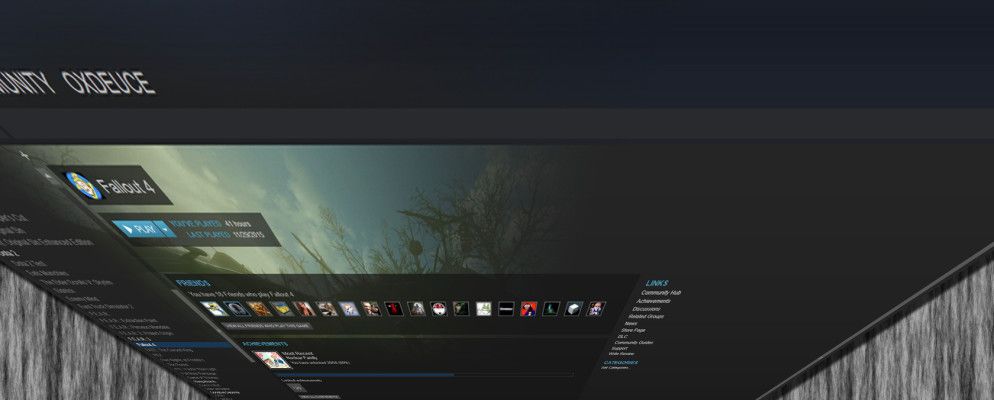Open the Discussions link

(647, 309)
